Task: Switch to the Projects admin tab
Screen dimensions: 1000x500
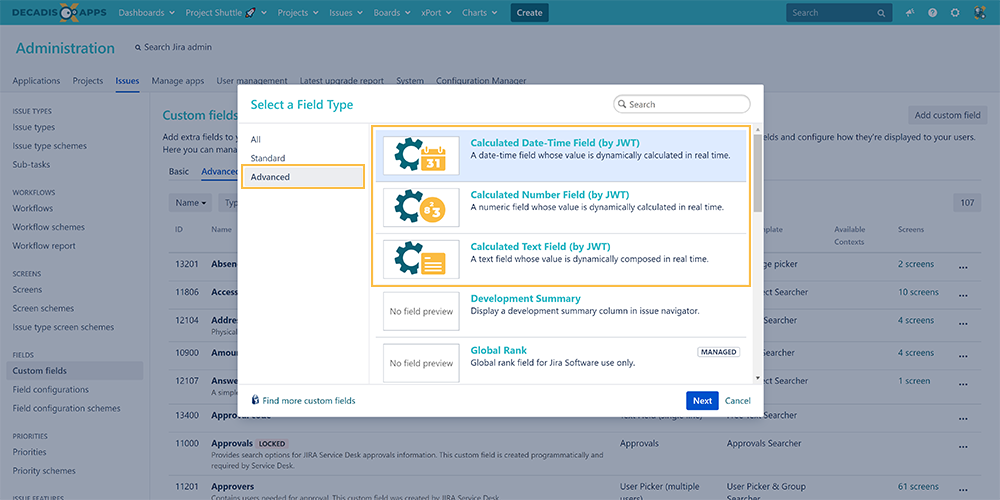Action: click(88, 81)
